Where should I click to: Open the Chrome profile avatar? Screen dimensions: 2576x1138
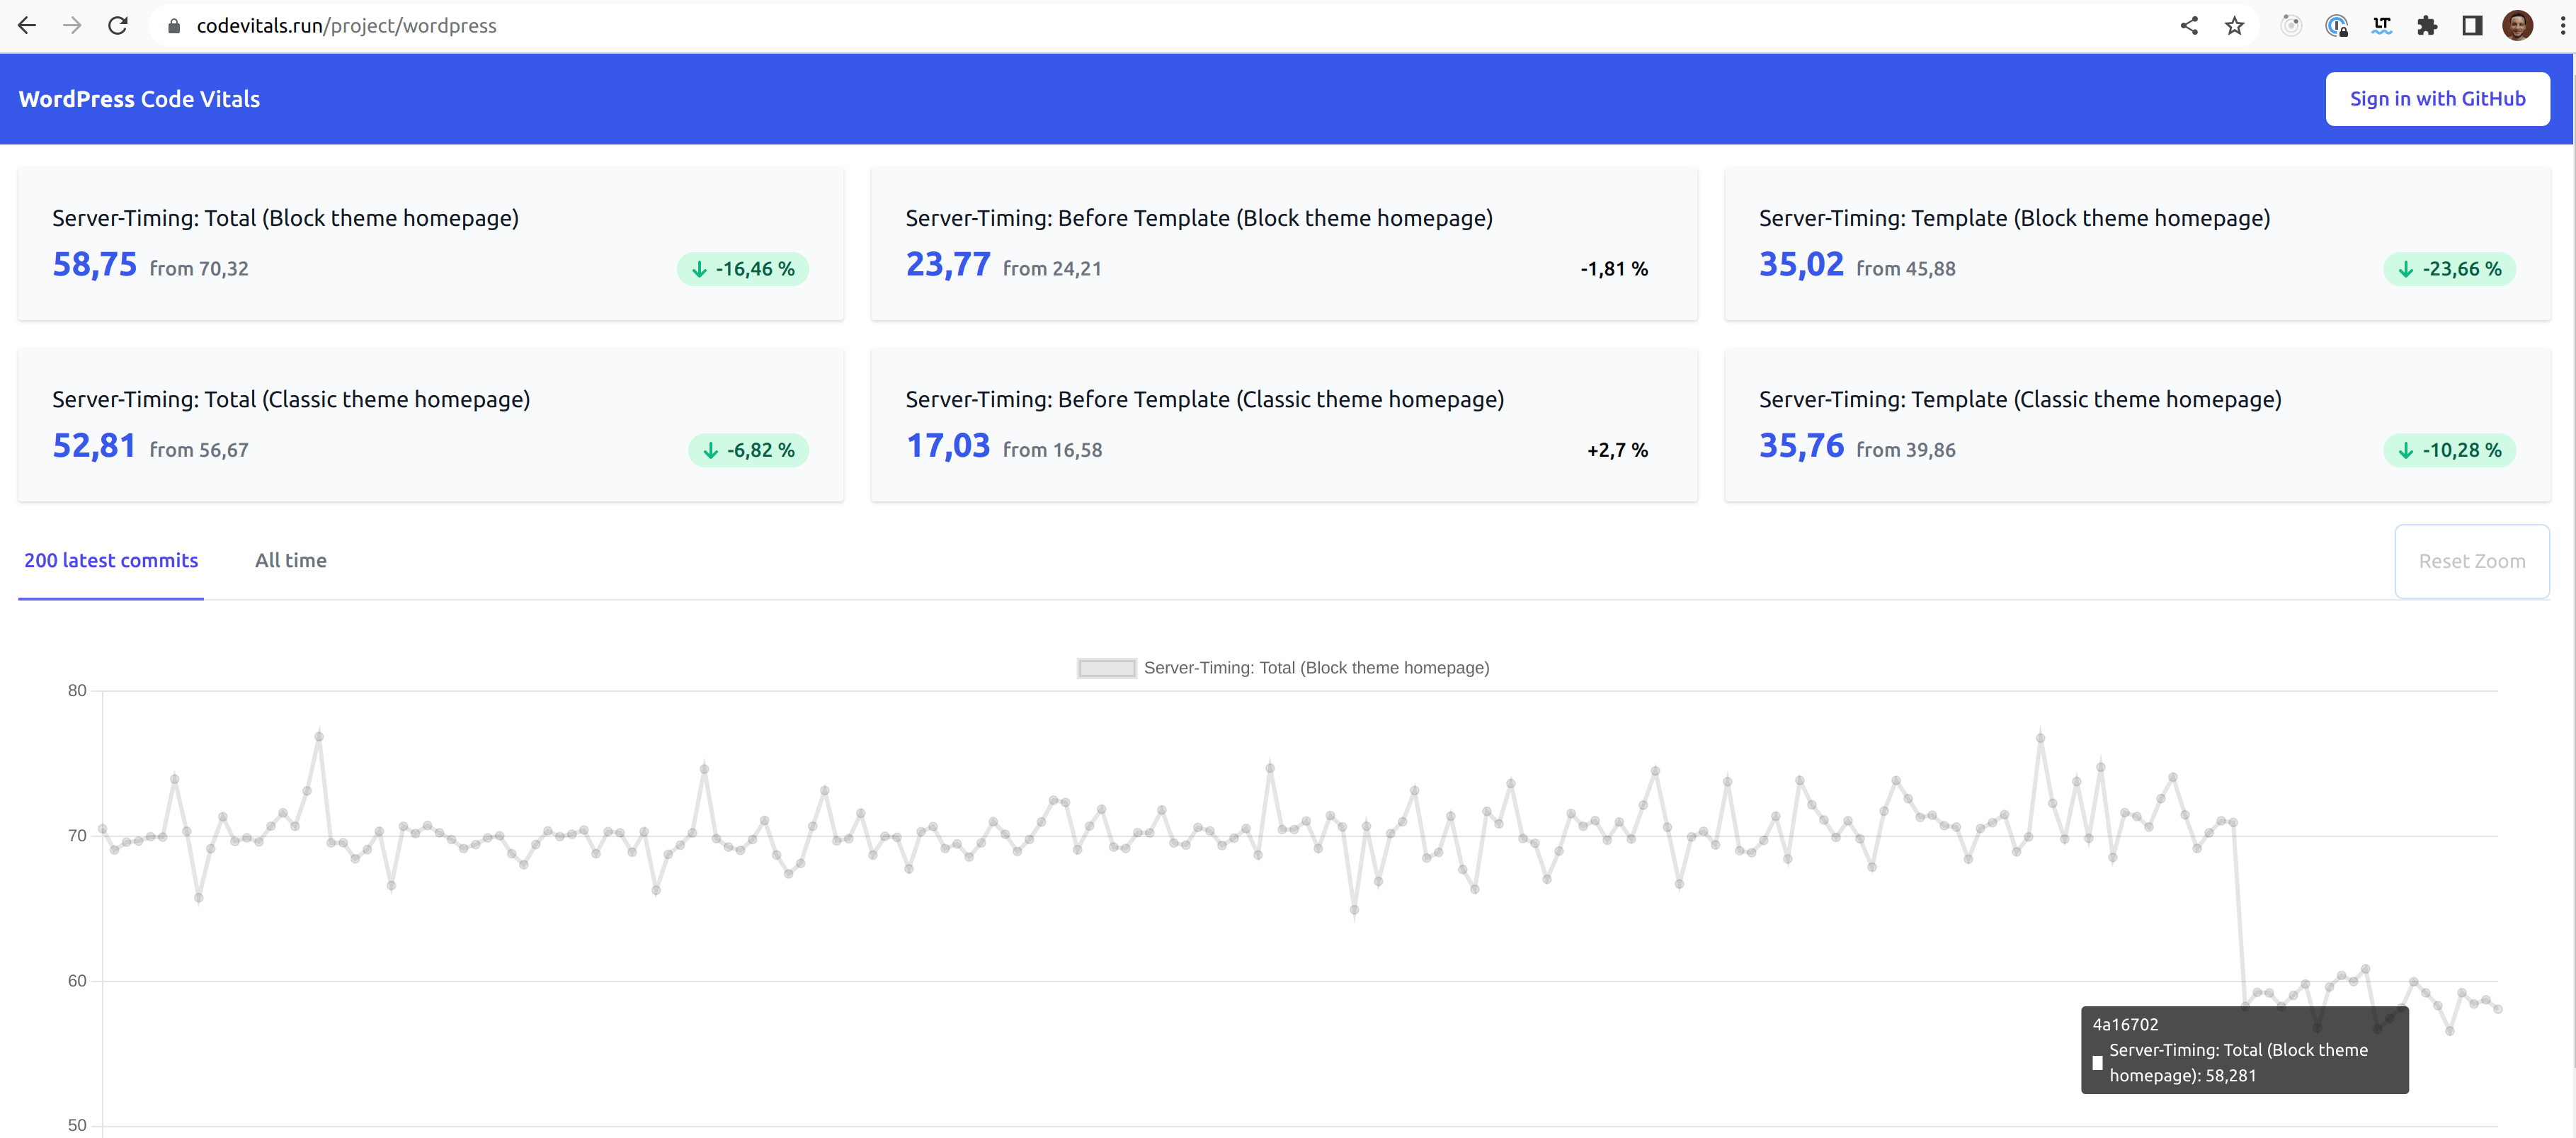click(2517, 26)
